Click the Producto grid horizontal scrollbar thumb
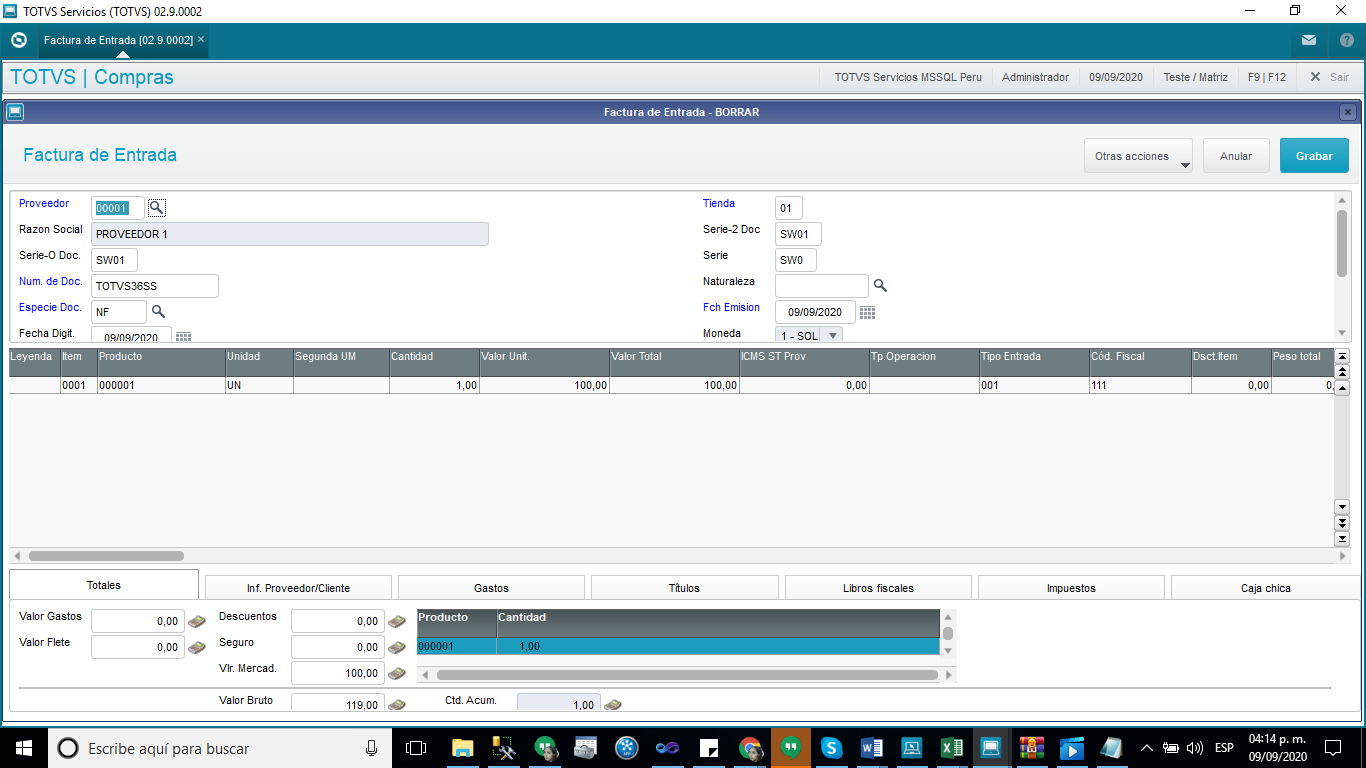The width and height of the screenshot is (1366, 768). 687,675
